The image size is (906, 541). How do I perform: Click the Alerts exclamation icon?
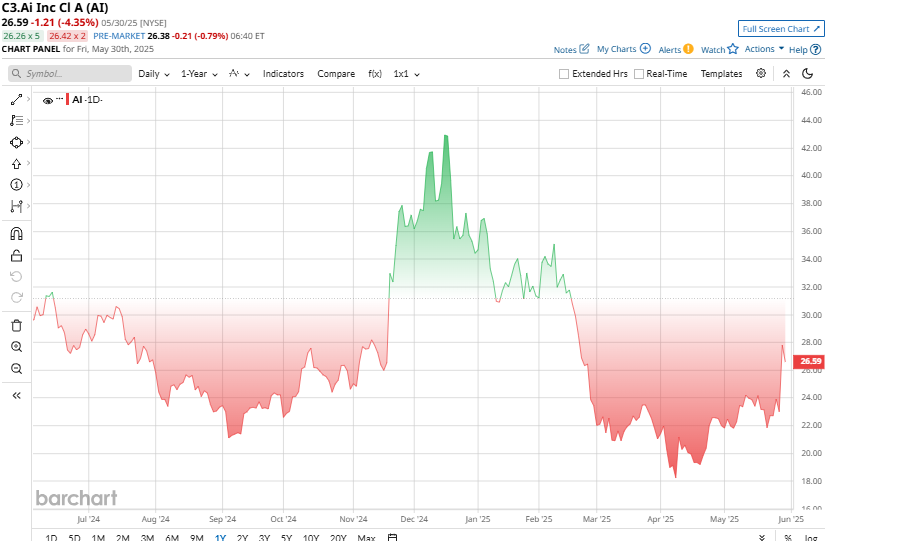[x=688, y=49]
